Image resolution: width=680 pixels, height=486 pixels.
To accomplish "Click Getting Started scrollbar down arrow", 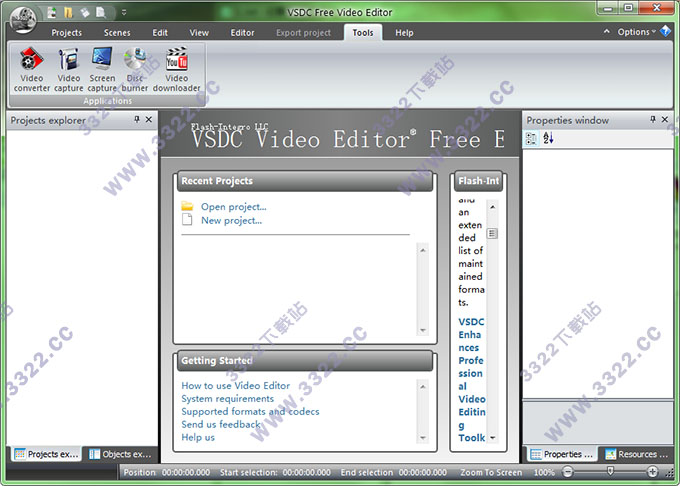I will tap(423, 438).
